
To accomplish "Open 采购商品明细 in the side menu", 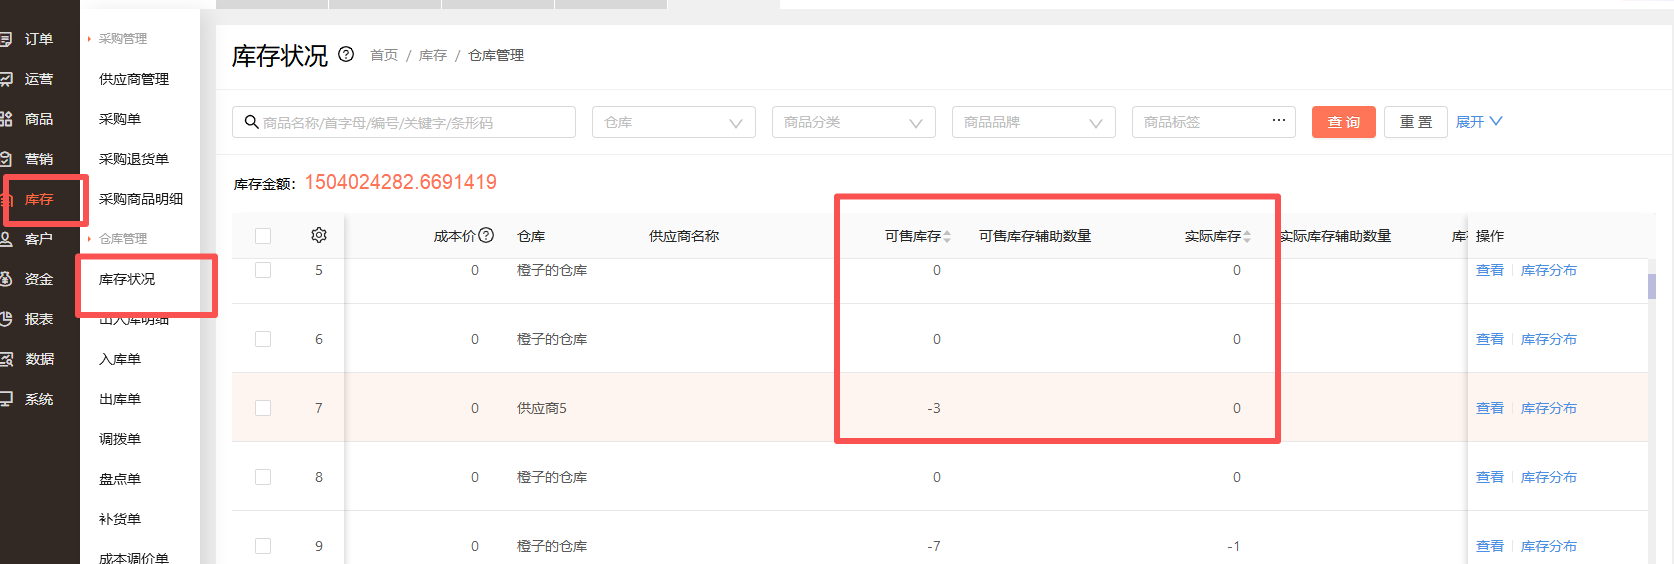I will (141, 199).
